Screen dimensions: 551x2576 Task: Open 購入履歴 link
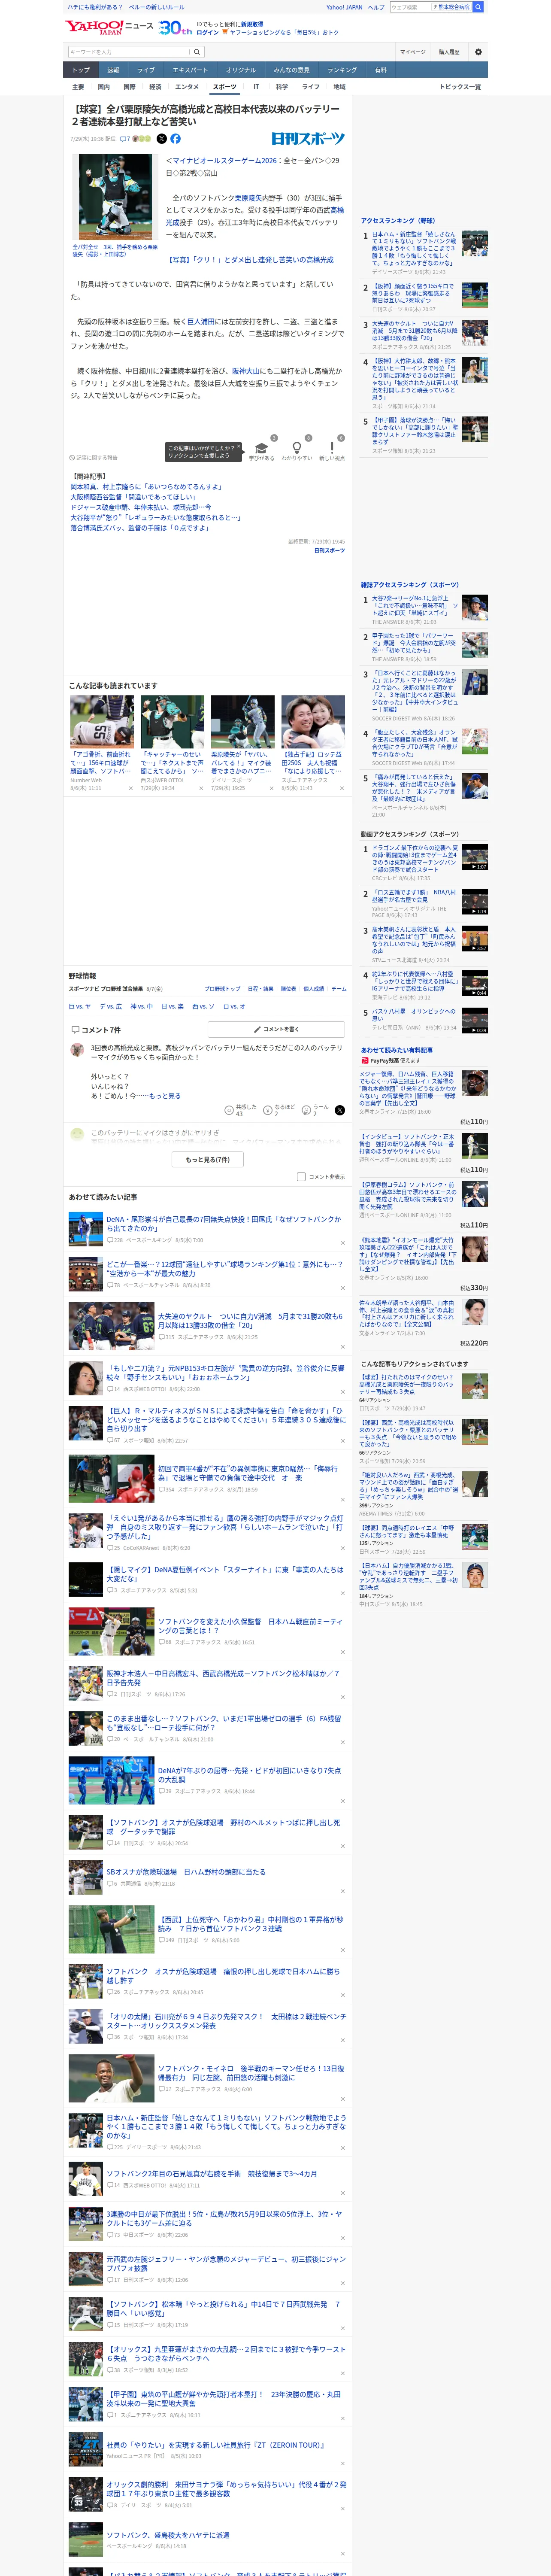(449, 52)
